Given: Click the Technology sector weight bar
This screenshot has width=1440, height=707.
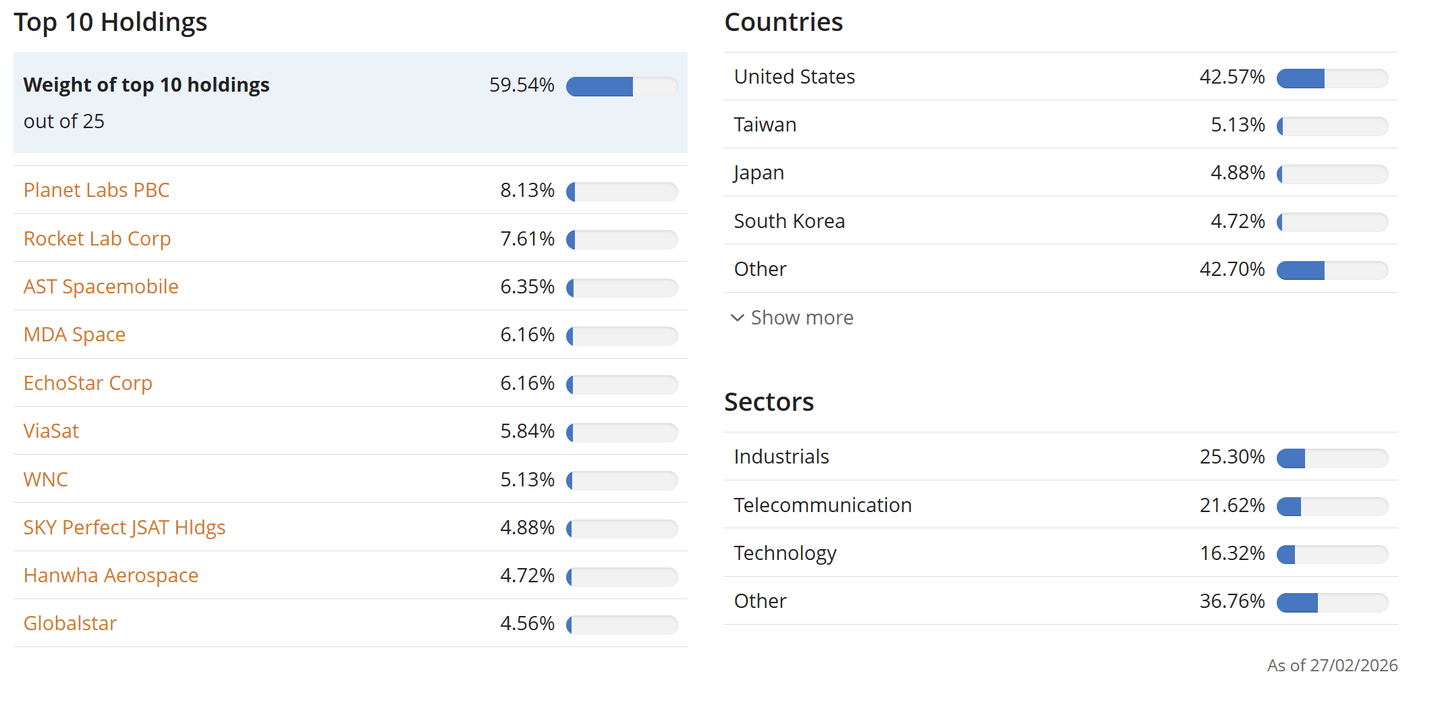Looking at the screenshot, I should 1332,554.
